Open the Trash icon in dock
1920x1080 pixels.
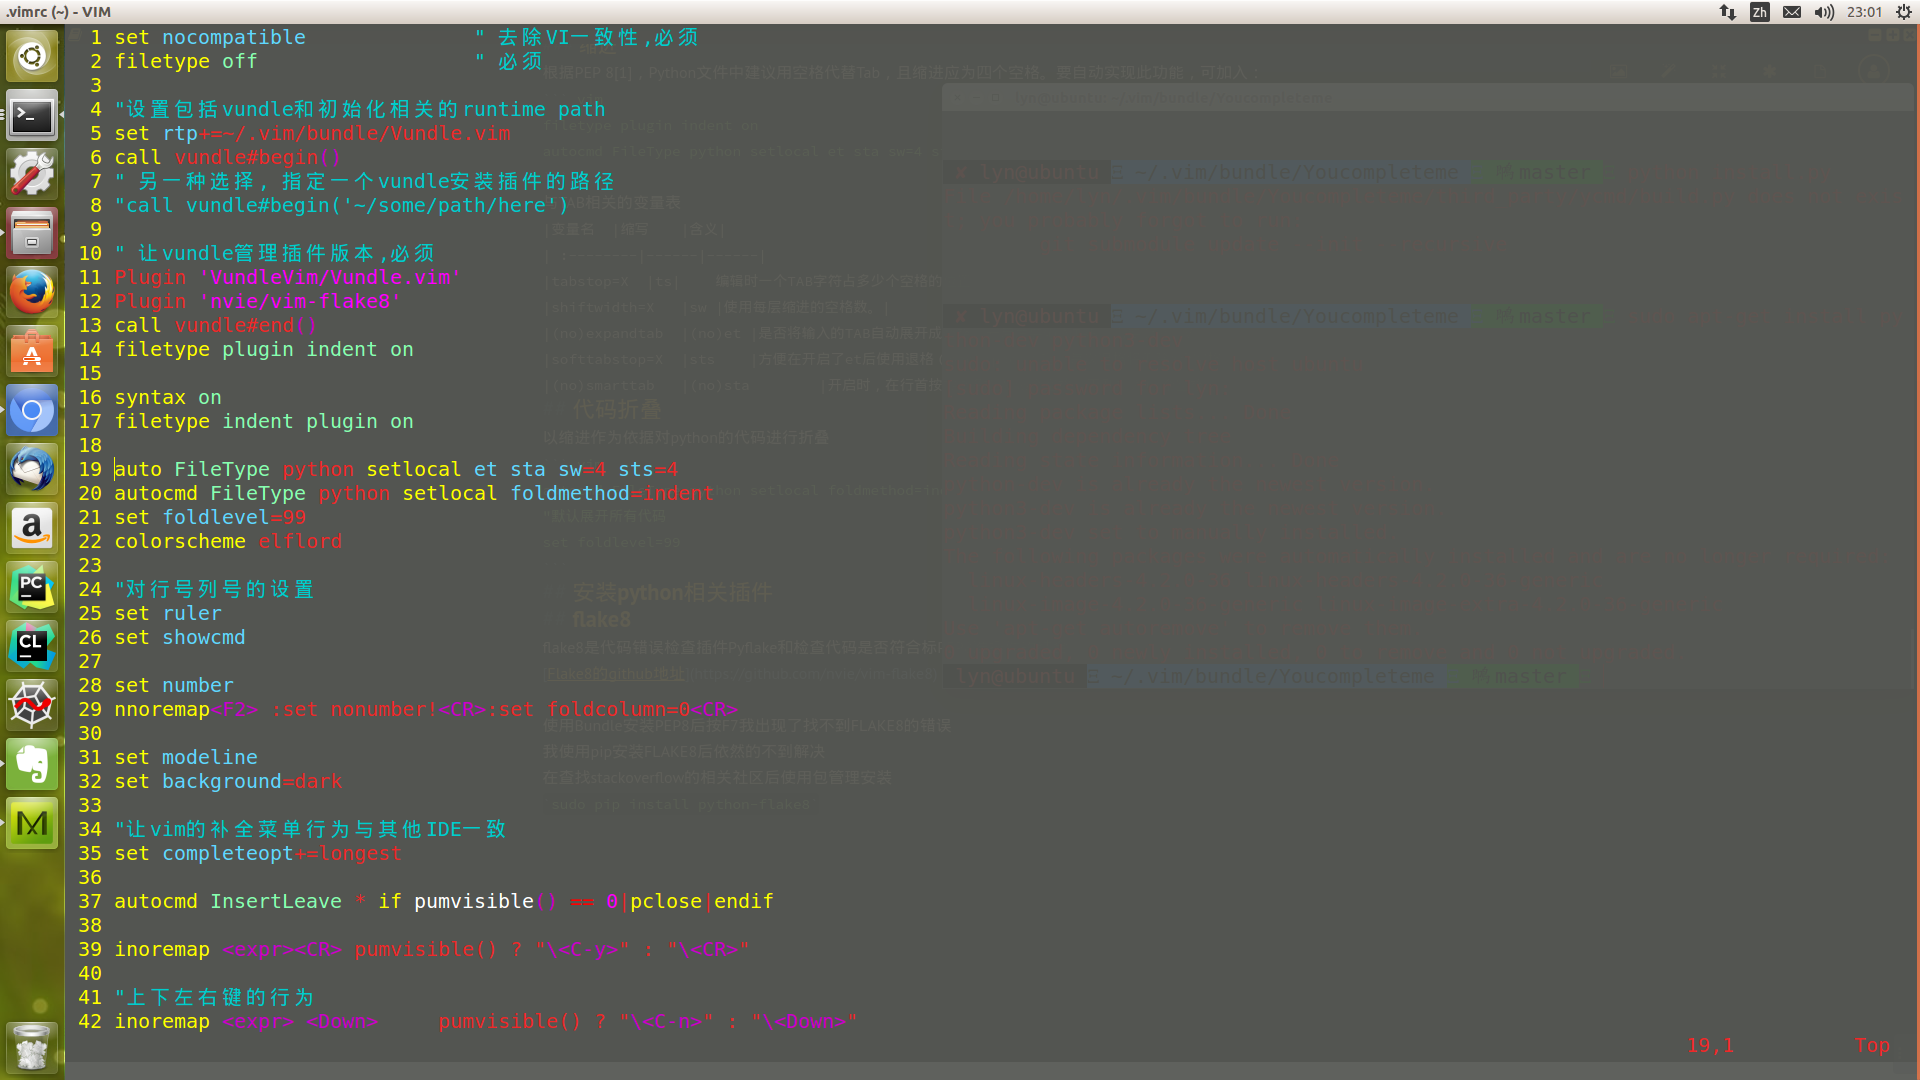(32, 1048)
